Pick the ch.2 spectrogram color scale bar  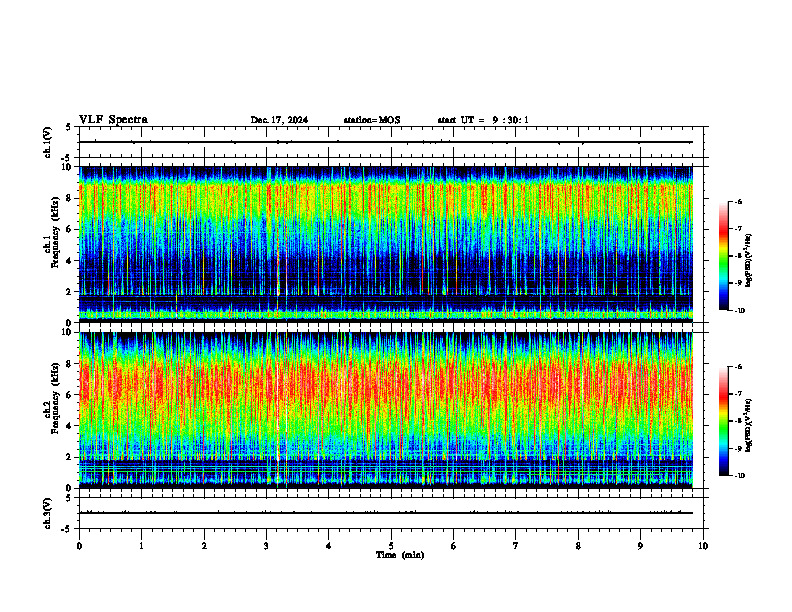[x=723, y=421]
